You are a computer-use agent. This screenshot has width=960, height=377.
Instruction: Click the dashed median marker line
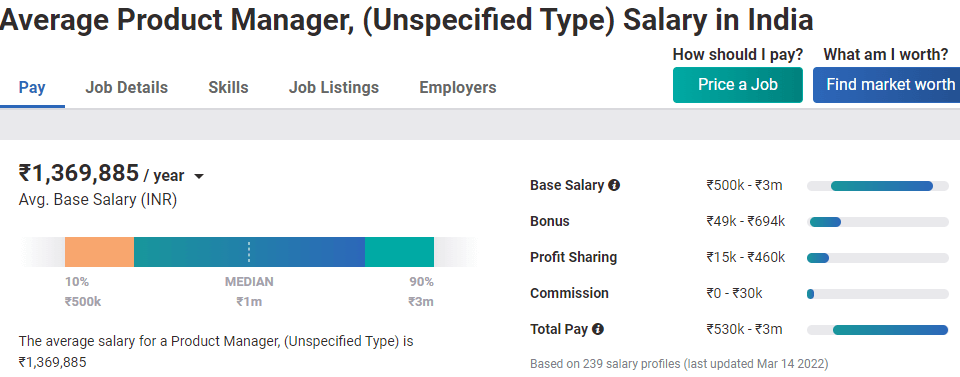coord(249,252)
